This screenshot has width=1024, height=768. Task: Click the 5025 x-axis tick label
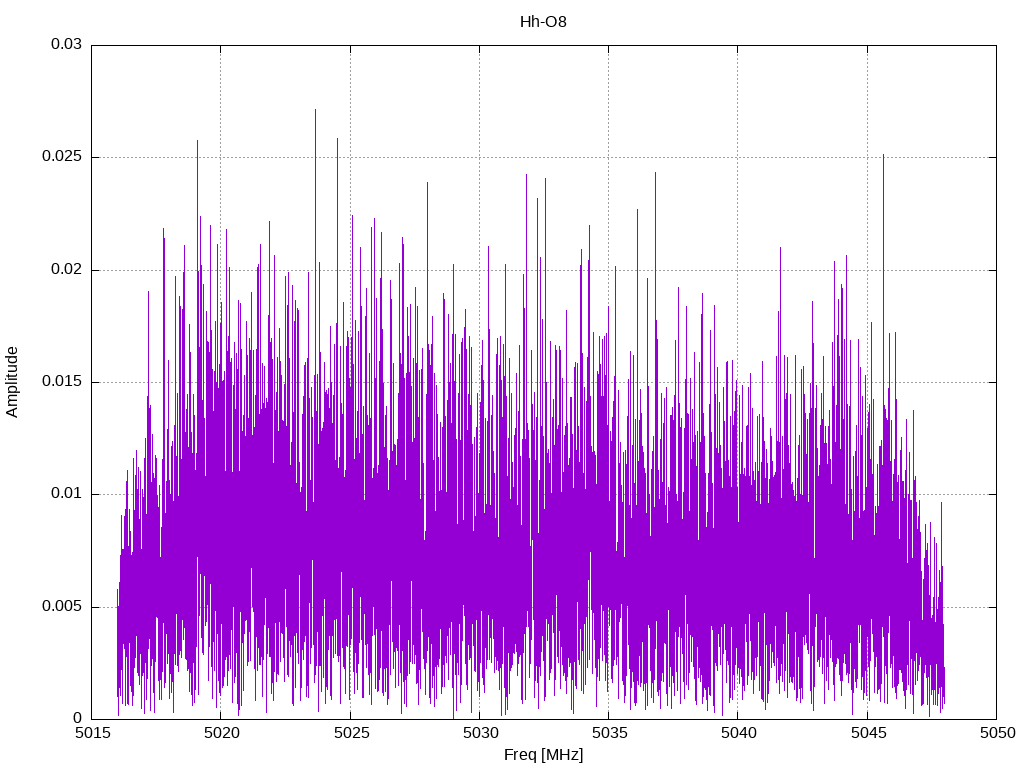click(351, 733)
